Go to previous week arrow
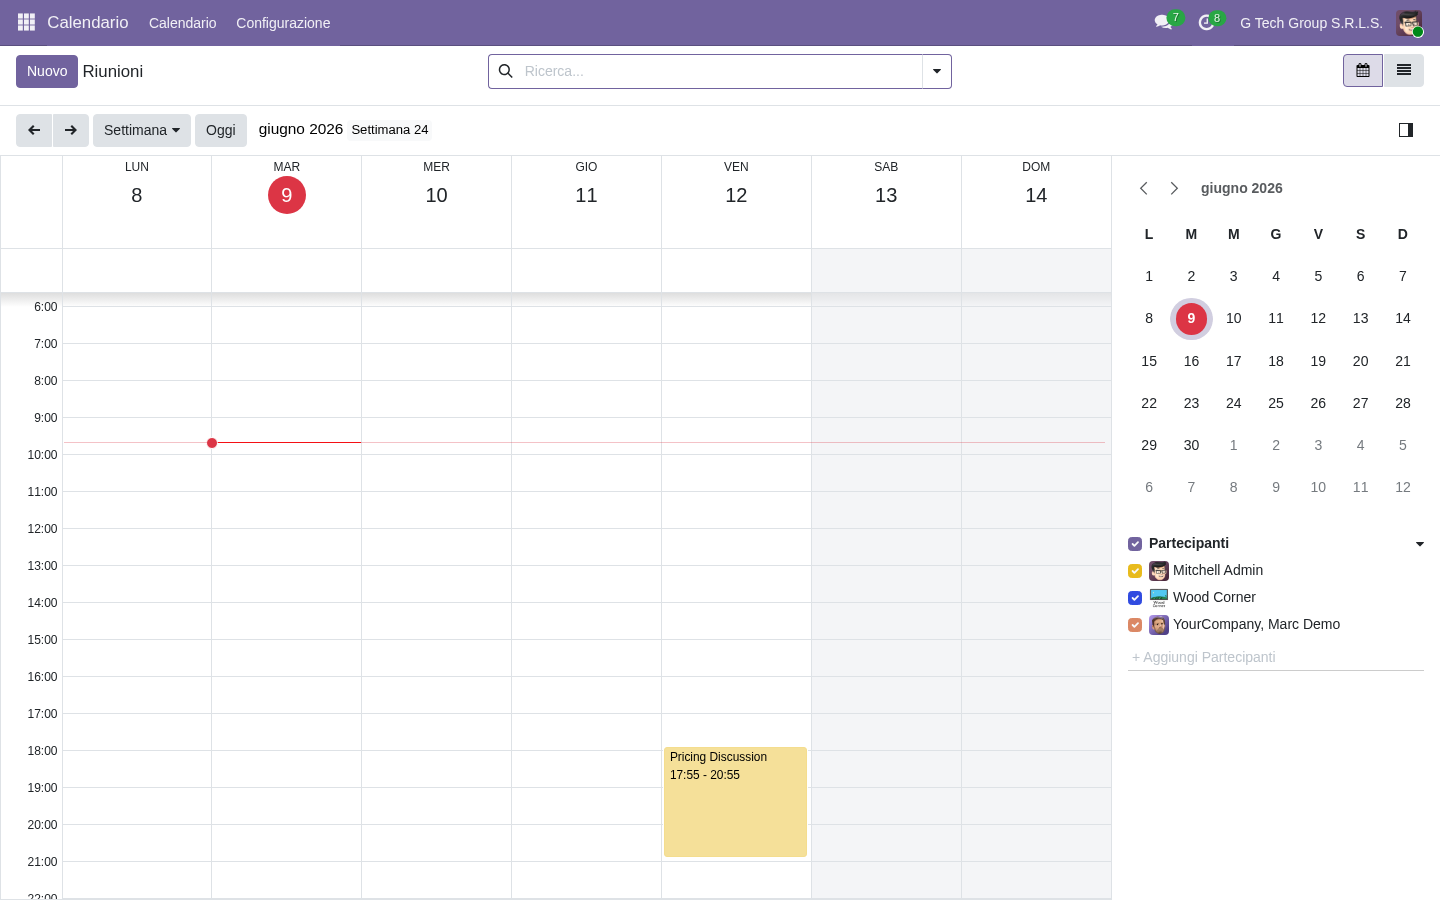Screen dimensions: 1440x900 point(34,130)
